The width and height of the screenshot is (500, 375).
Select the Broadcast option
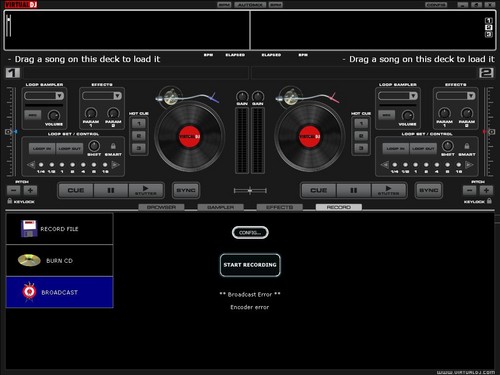click(x=60, y=292)
